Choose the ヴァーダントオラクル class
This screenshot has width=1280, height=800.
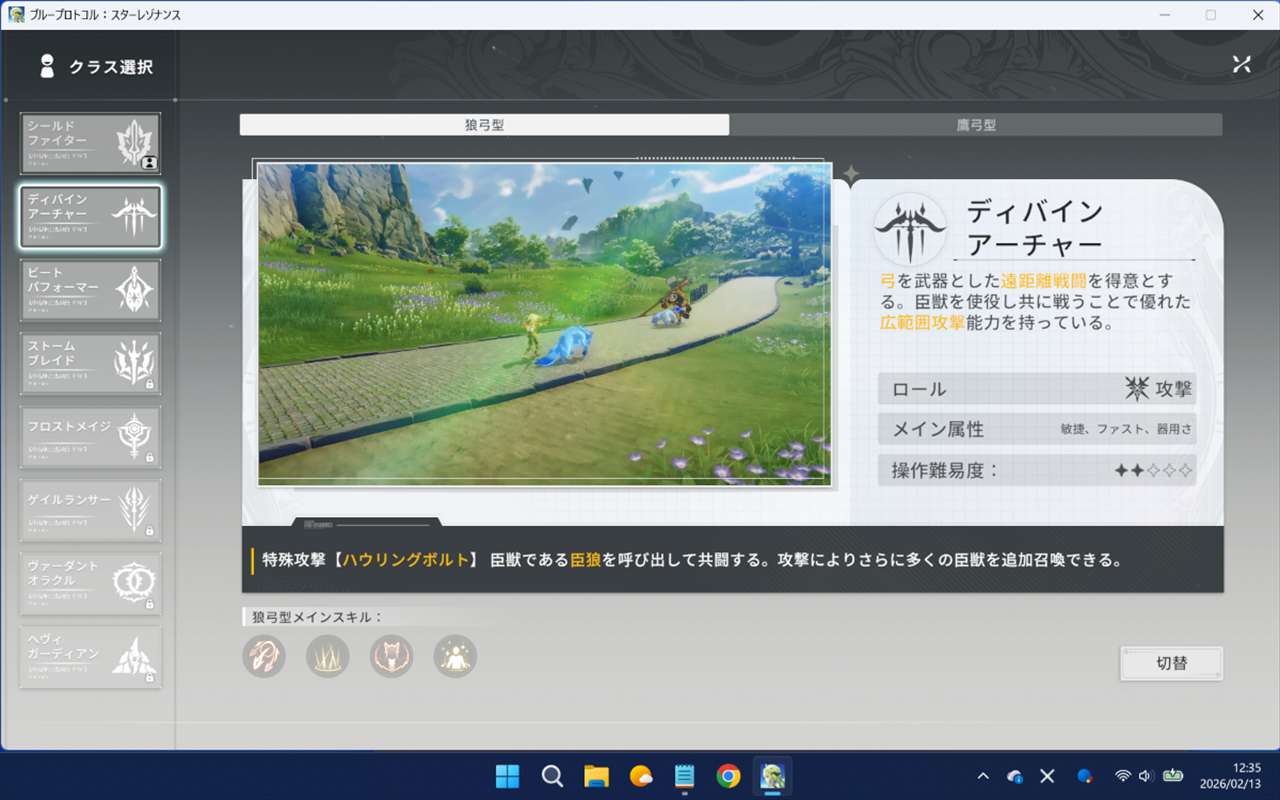coord(90,583)
